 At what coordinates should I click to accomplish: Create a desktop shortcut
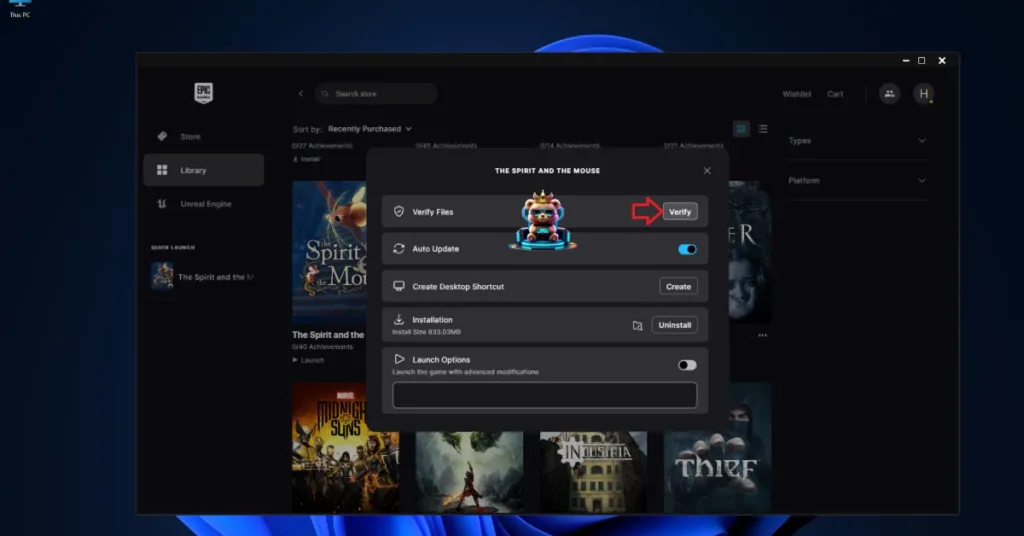coord(679,287)
